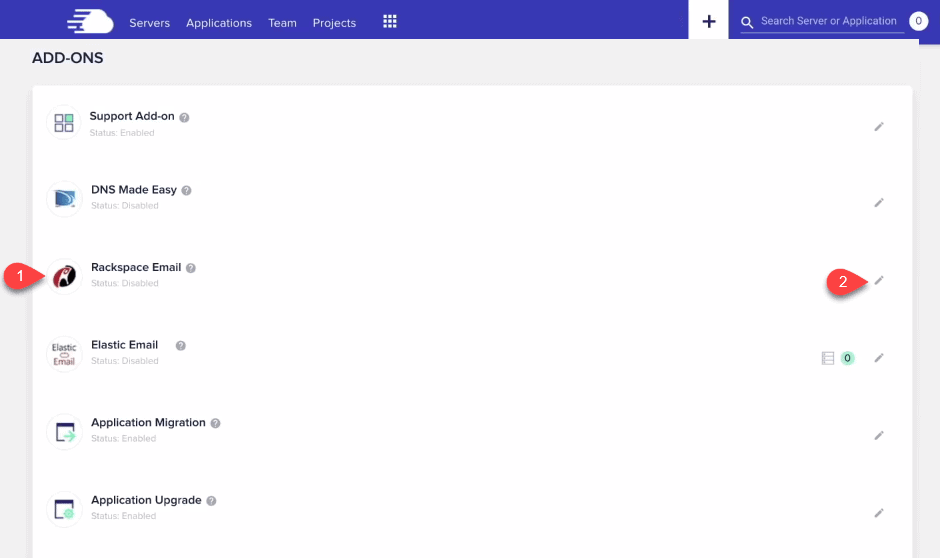Open the Elastic Email list icon
Viewport: 940px width, 558px height.
pos(828,358)
